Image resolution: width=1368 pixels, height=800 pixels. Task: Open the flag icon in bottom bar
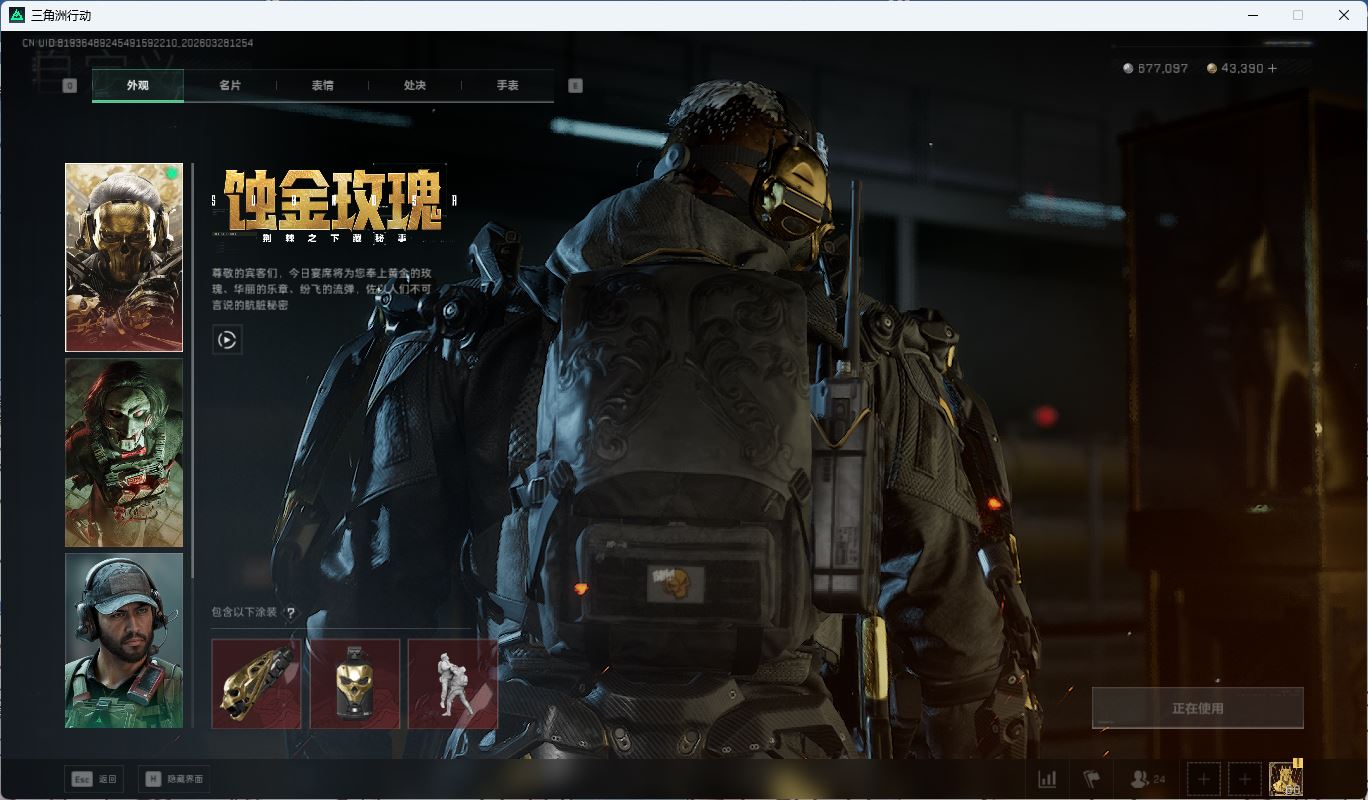(1091, 779)
